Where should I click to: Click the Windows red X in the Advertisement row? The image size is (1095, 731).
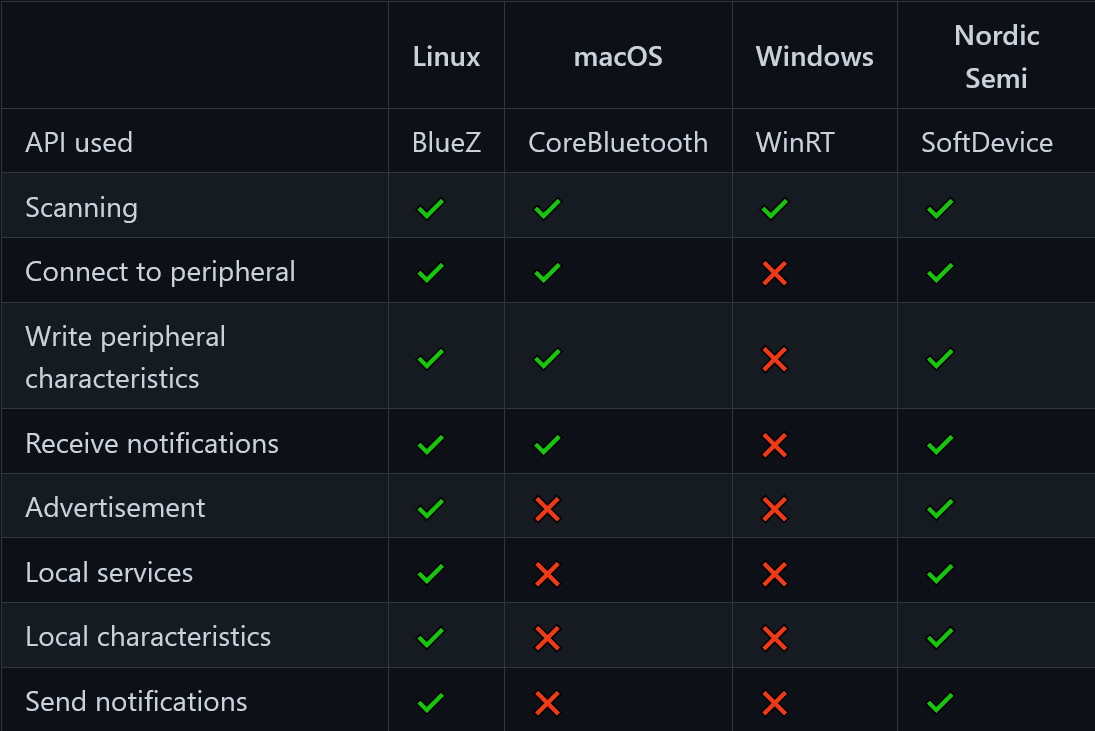click(774, 509)
